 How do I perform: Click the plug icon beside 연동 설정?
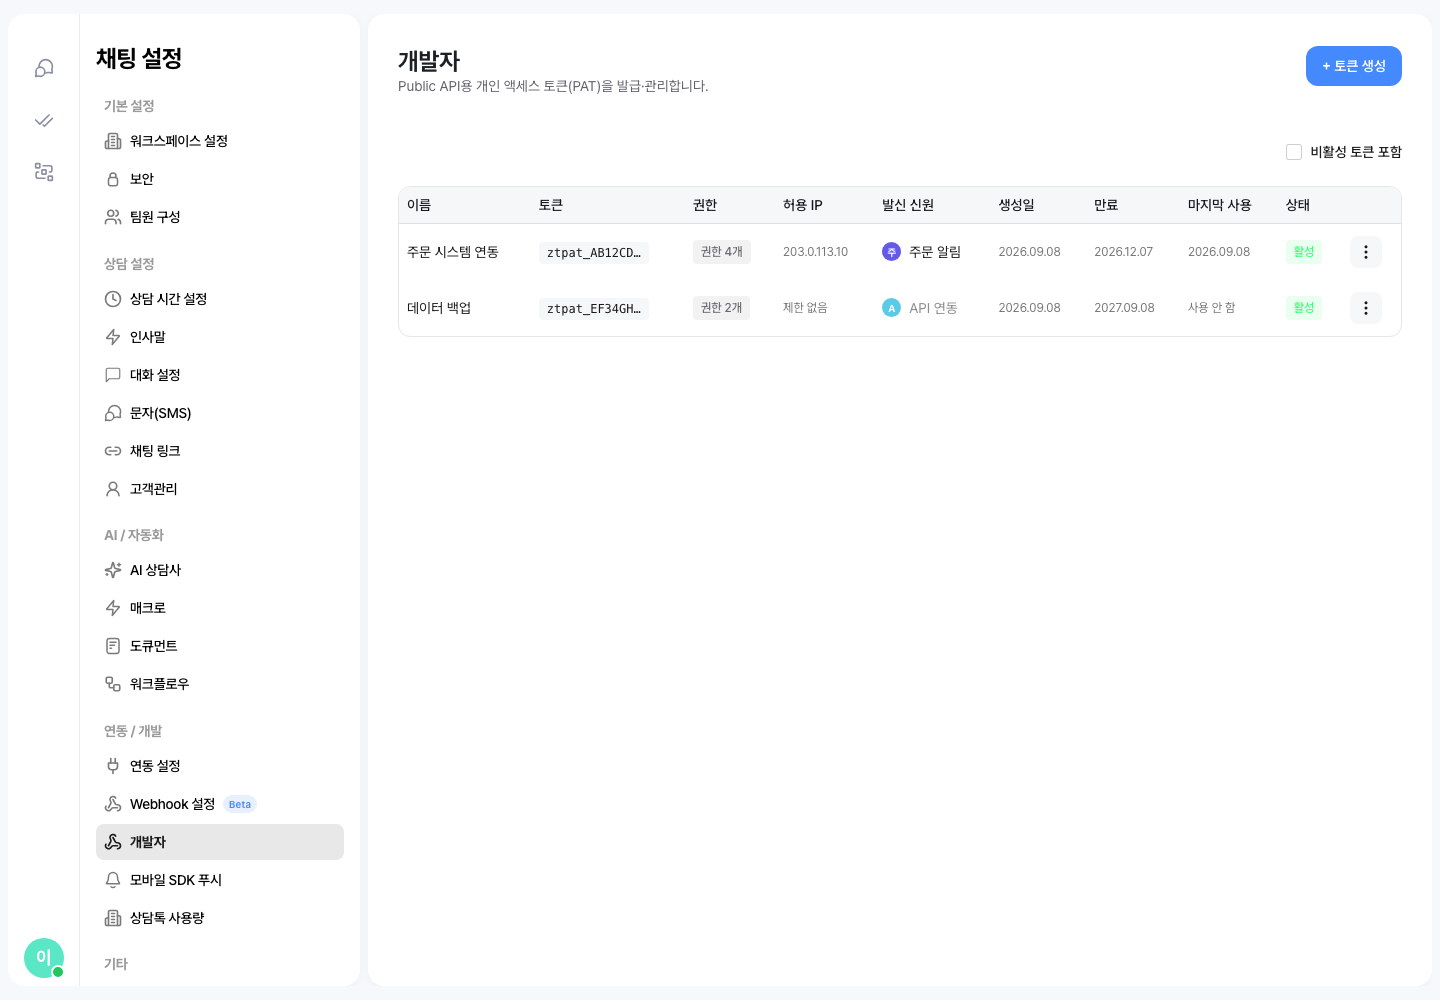pos(113,766)
